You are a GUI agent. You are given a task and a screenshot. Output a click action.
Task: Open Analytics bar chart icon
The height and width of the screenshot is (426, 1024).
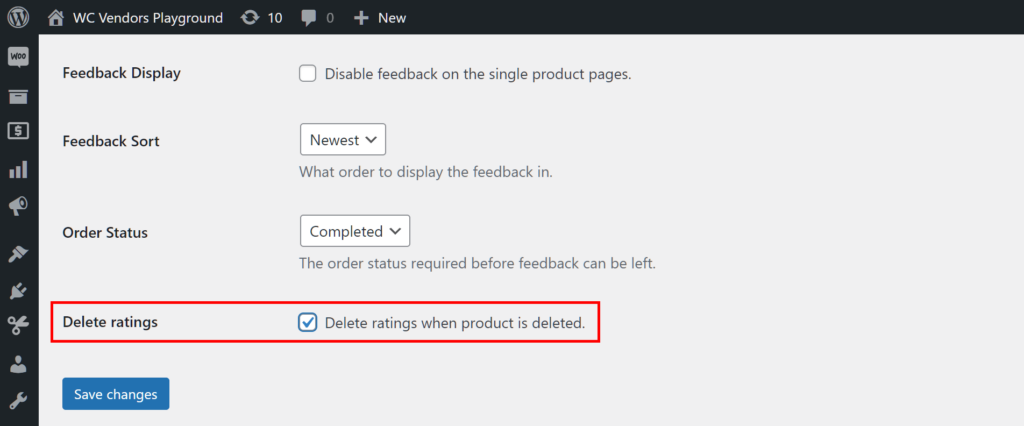click(x=18, y=170)
